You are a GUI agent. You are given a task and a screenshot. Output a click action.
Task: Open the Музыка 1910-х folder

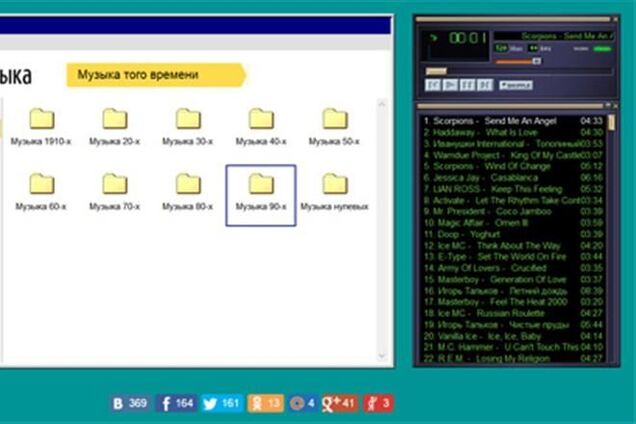tap(41, 127)
